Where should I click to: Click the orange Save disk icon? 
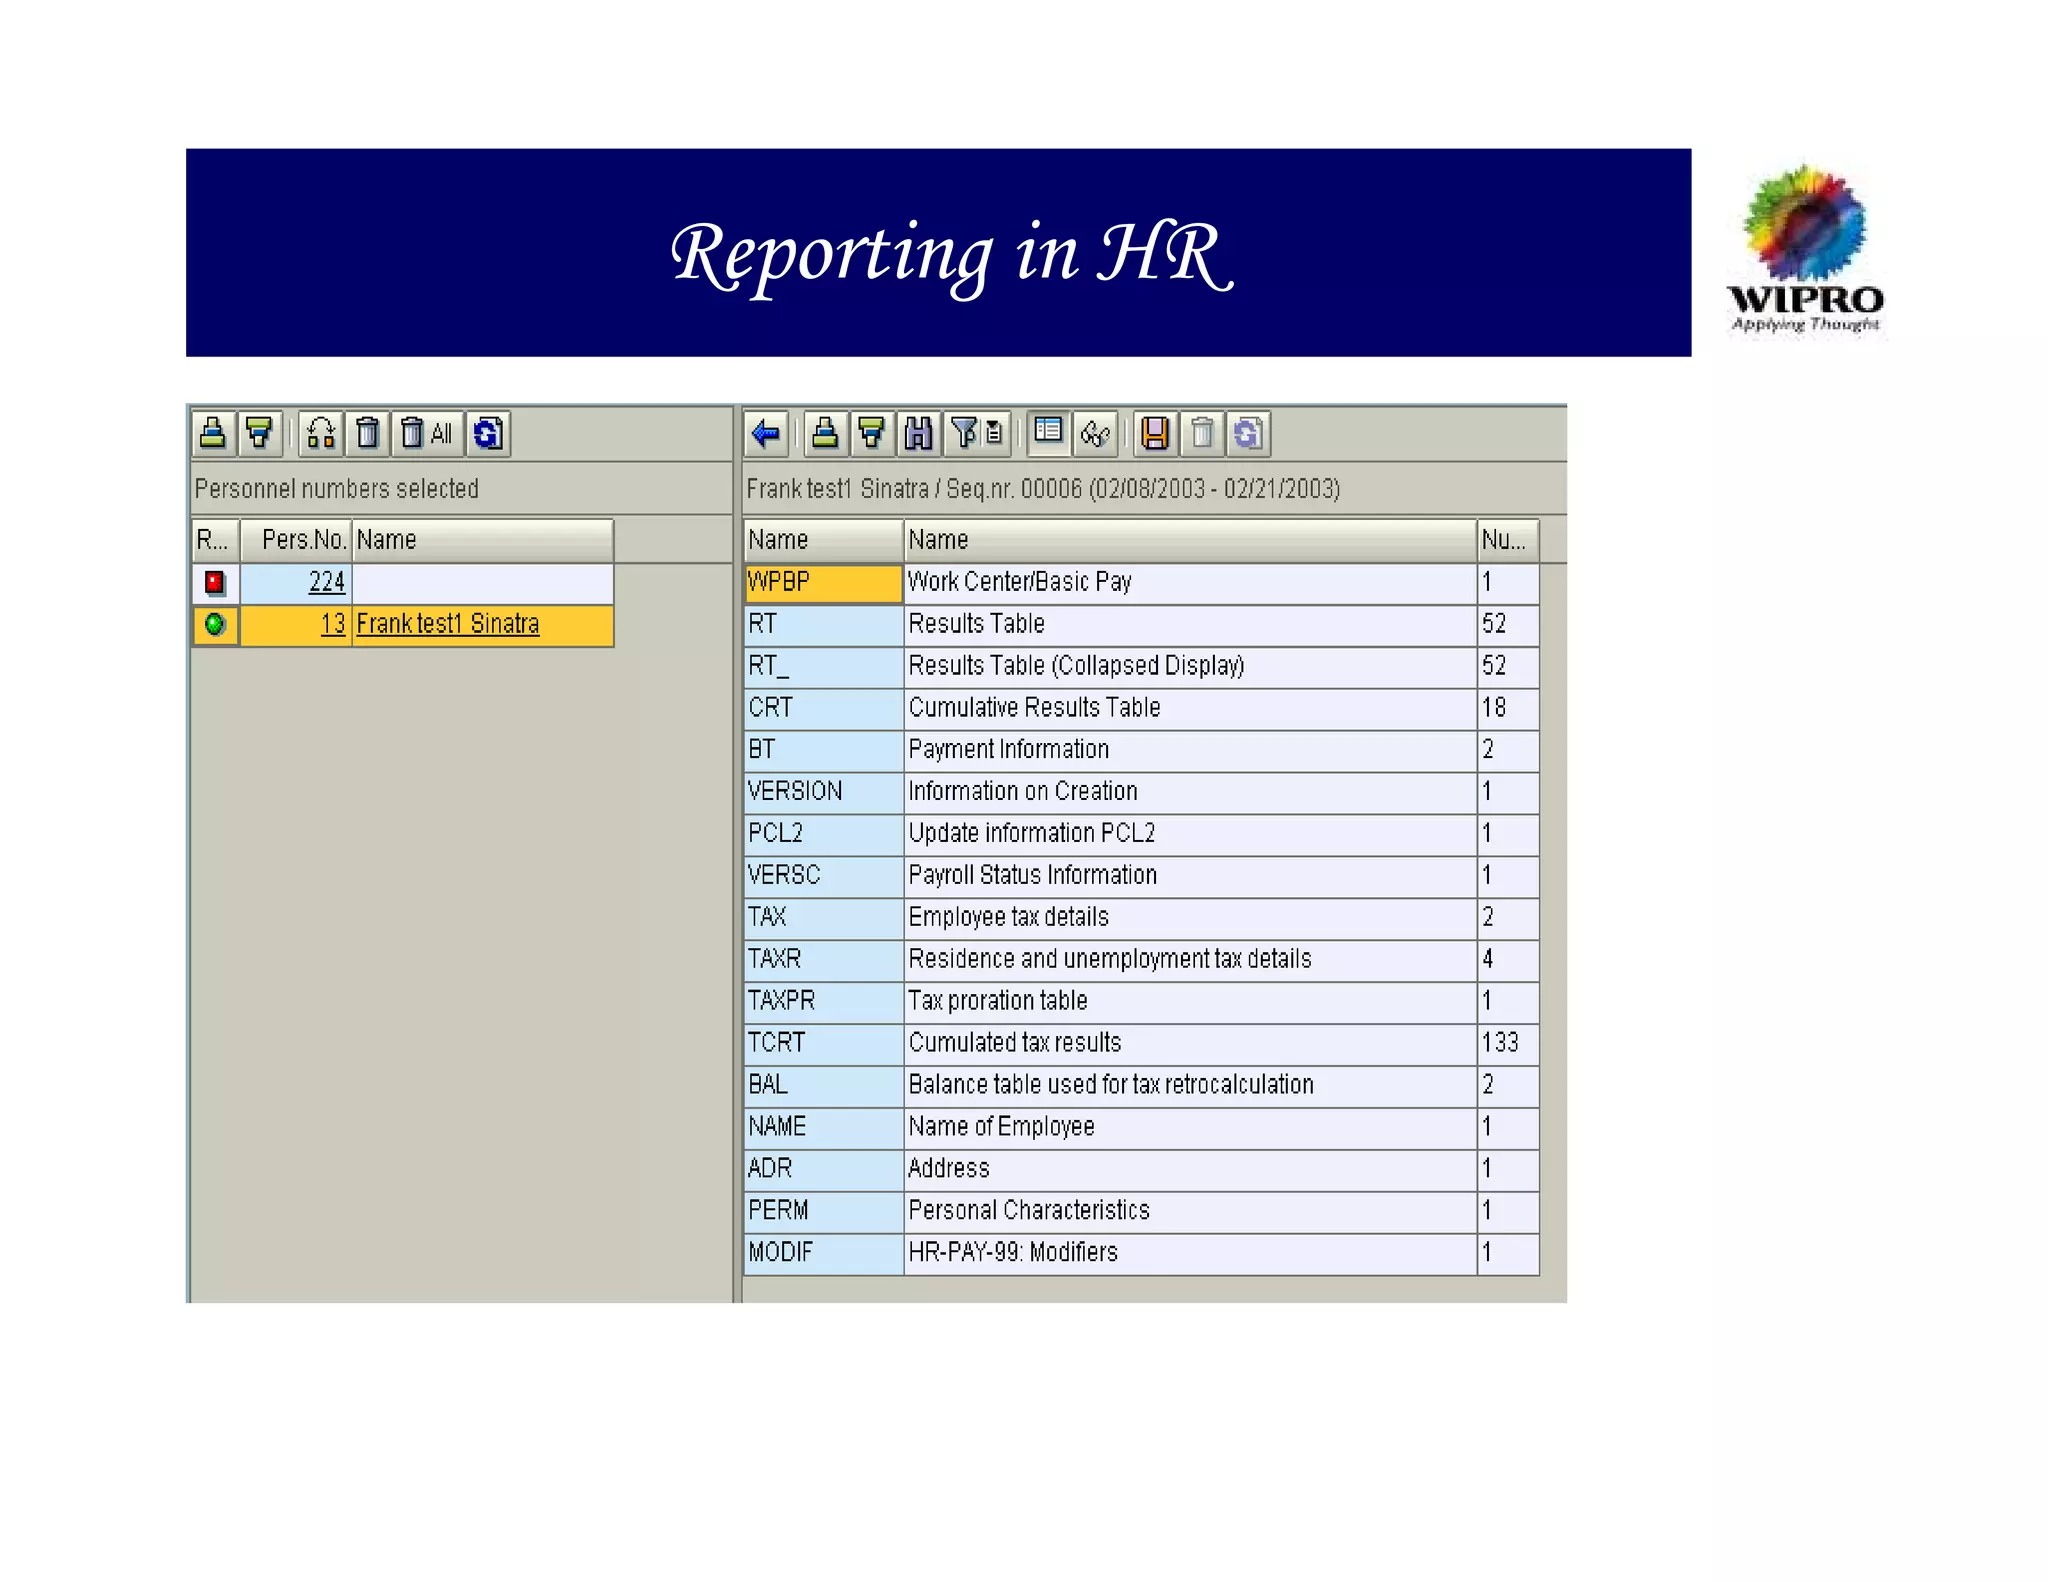pos(1155,433)
